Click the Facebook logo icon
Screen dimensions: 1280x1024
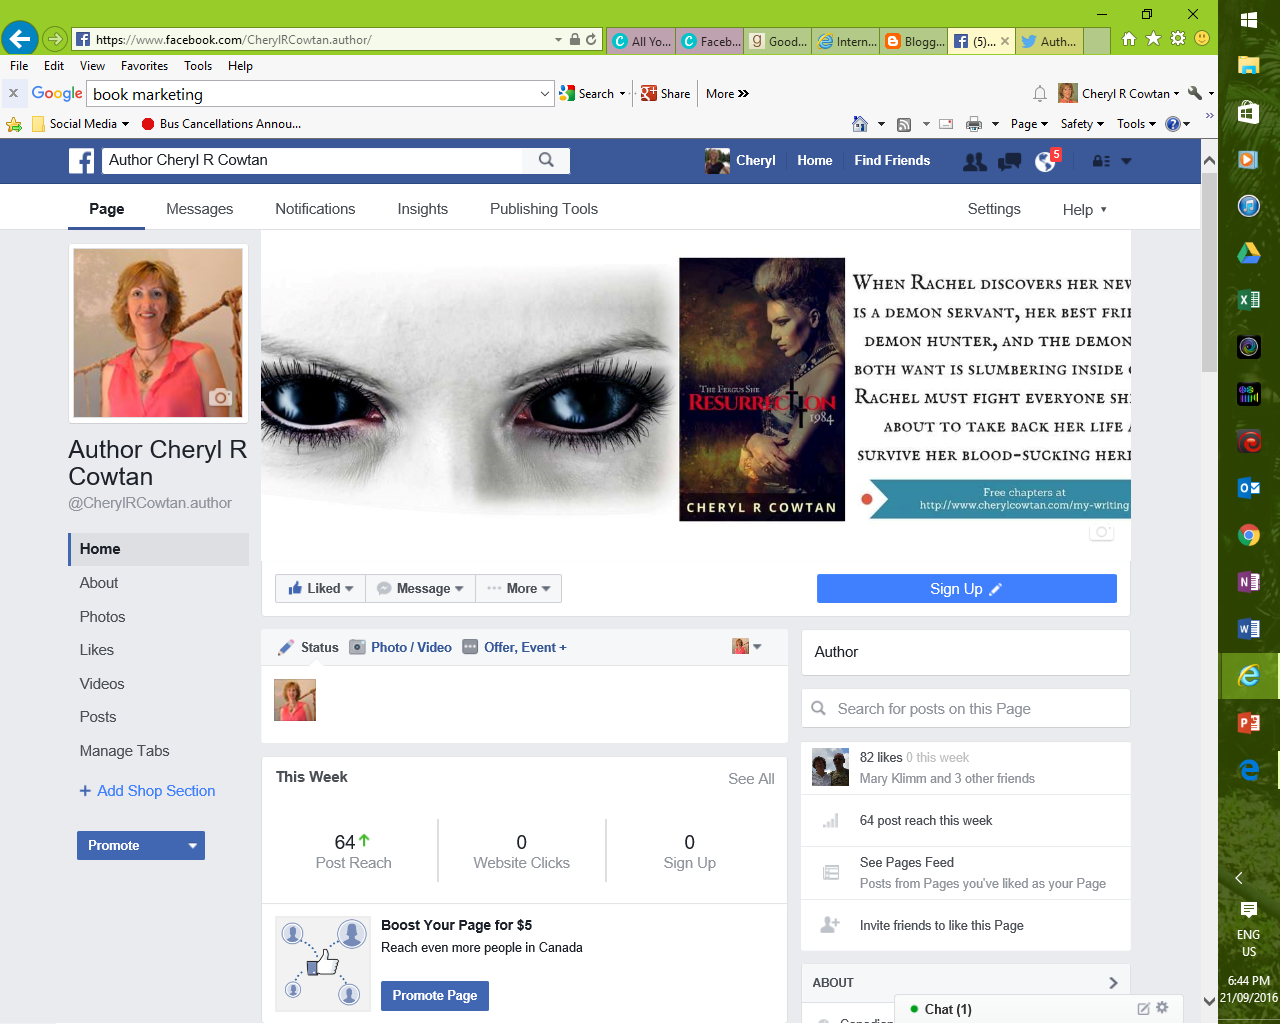coord(81,161)
